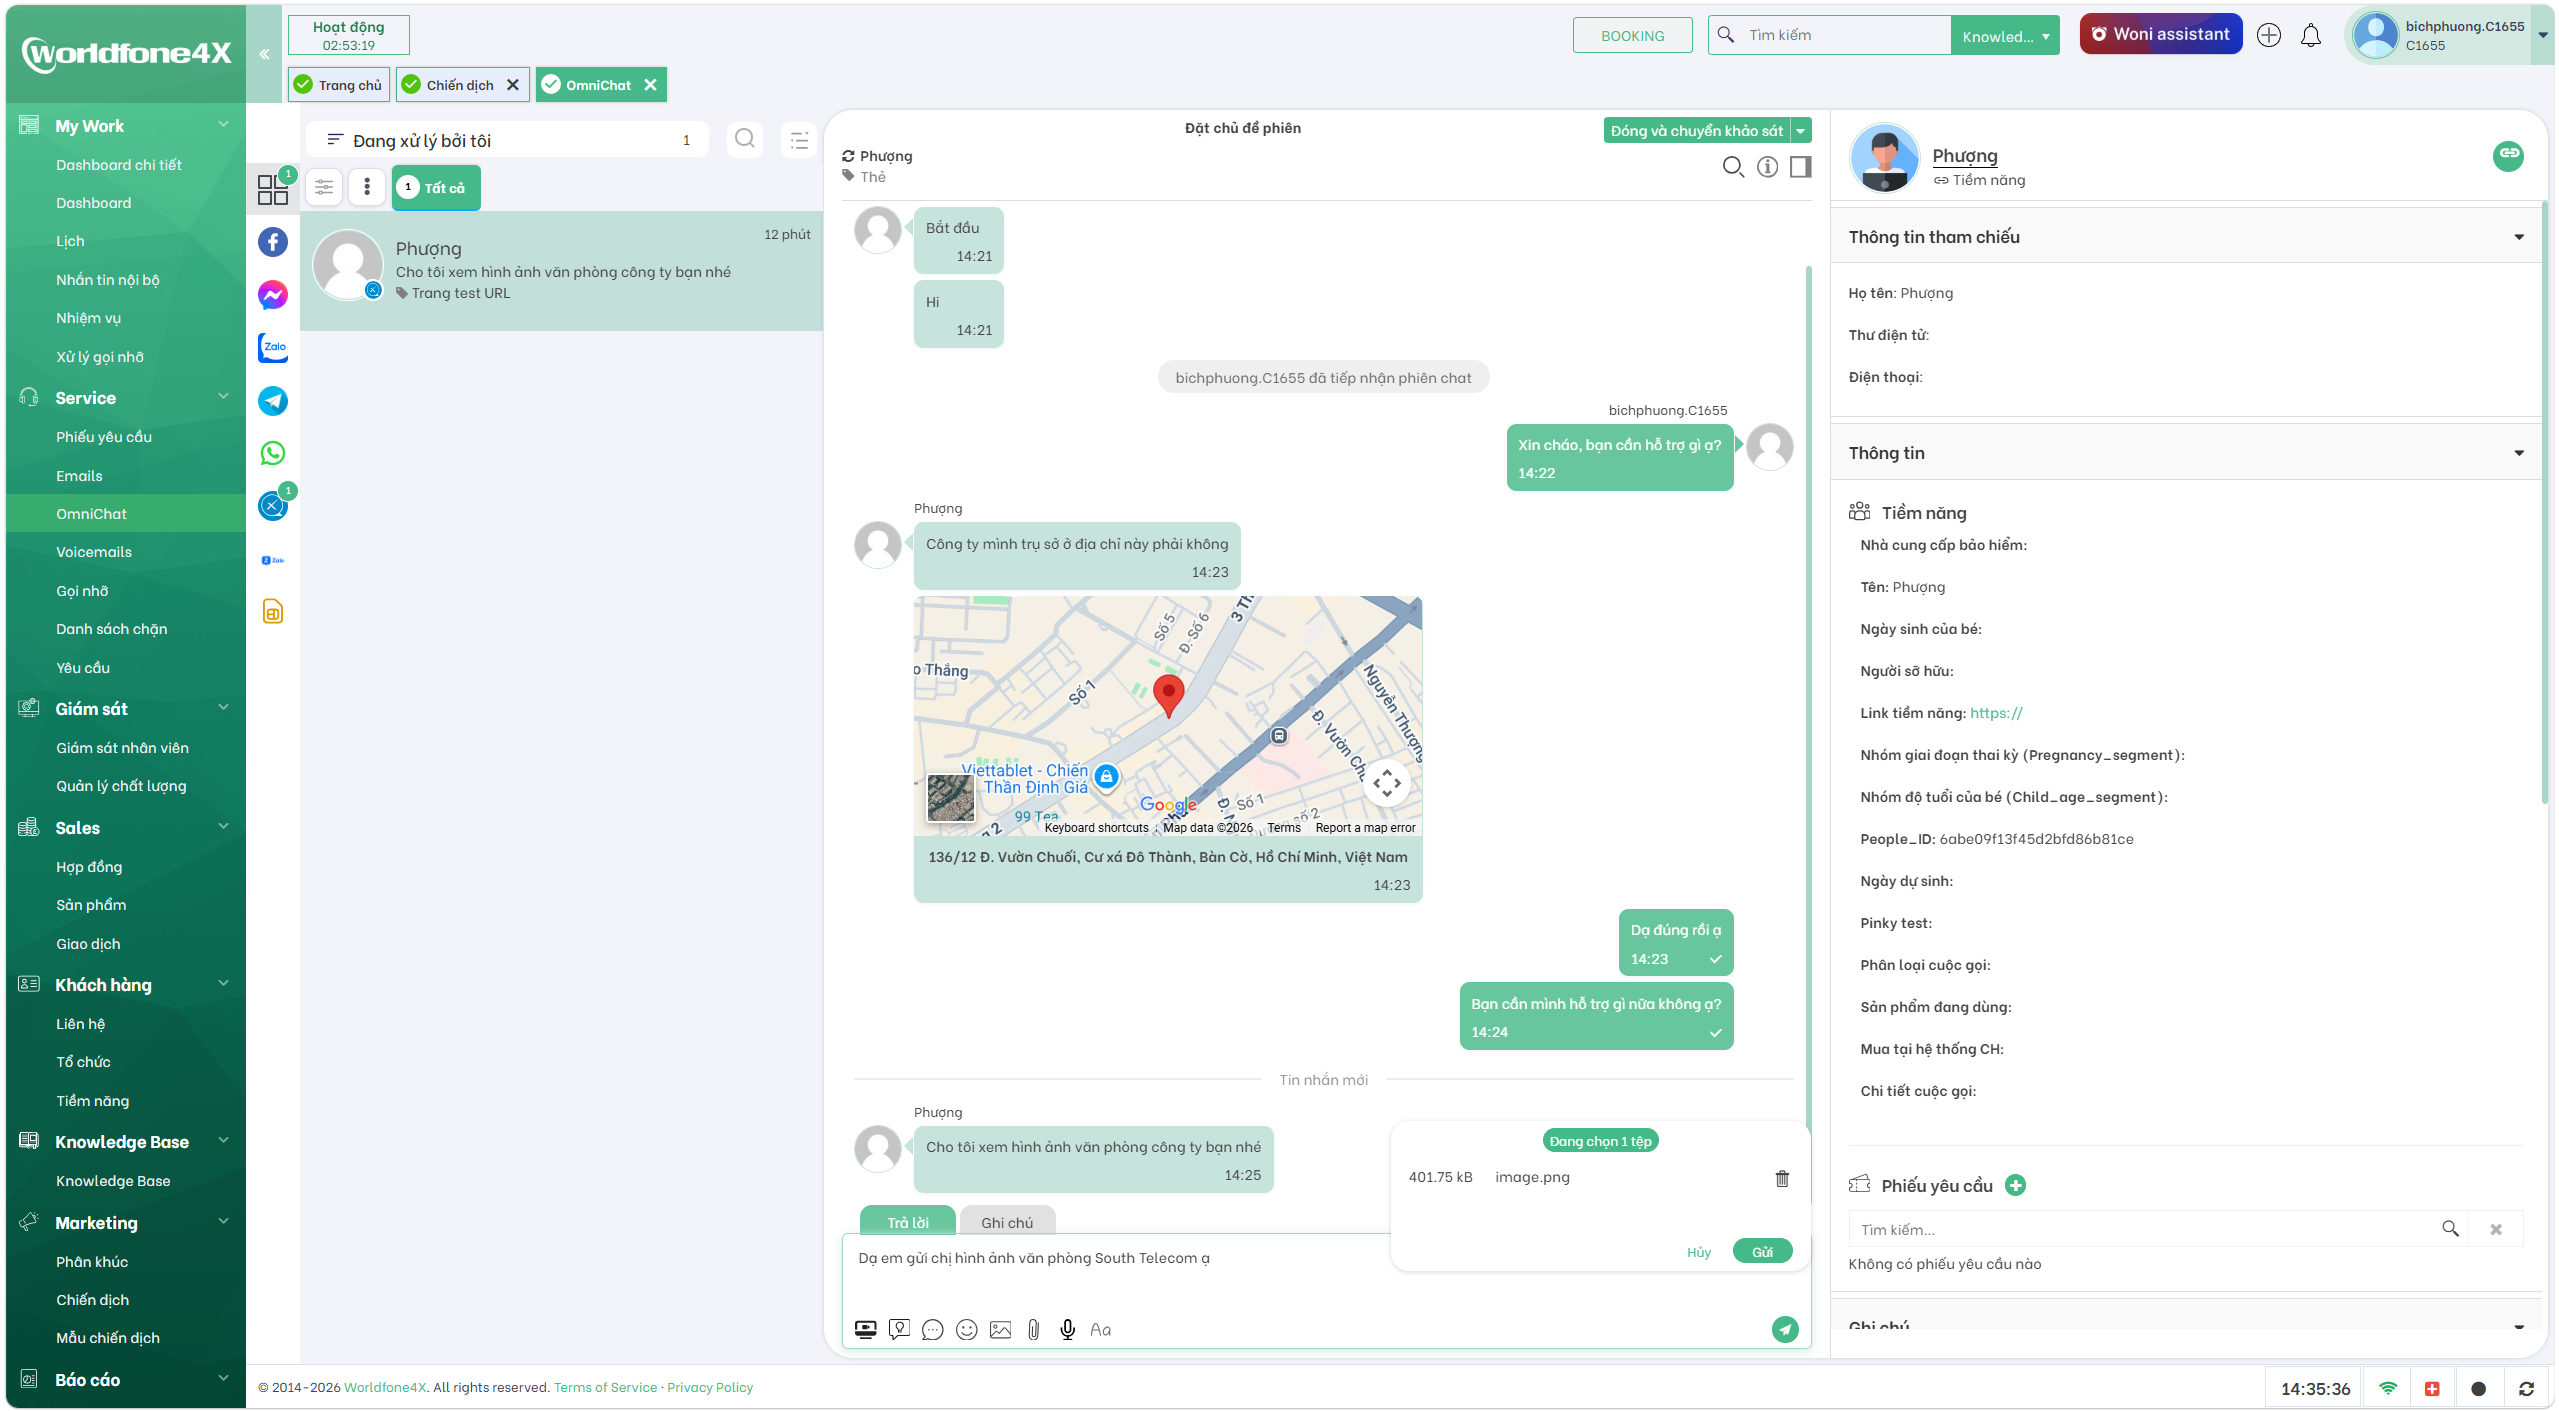
Task: Toggle the filter sliders button
Action: [x=324, y=187]
